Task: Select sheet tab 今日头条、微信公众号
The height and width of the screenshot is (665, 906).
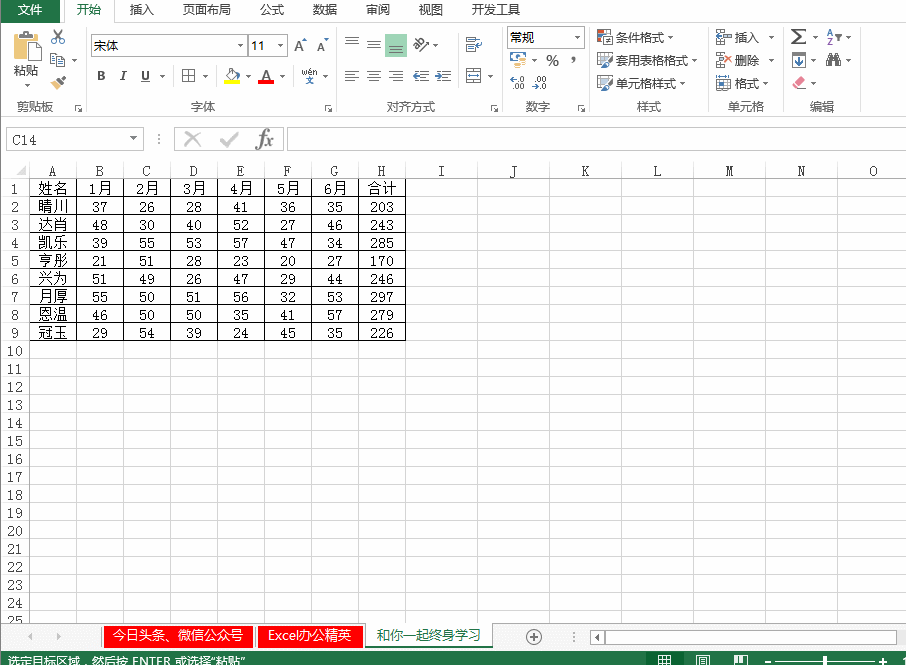Action: [x=178, y=636]
